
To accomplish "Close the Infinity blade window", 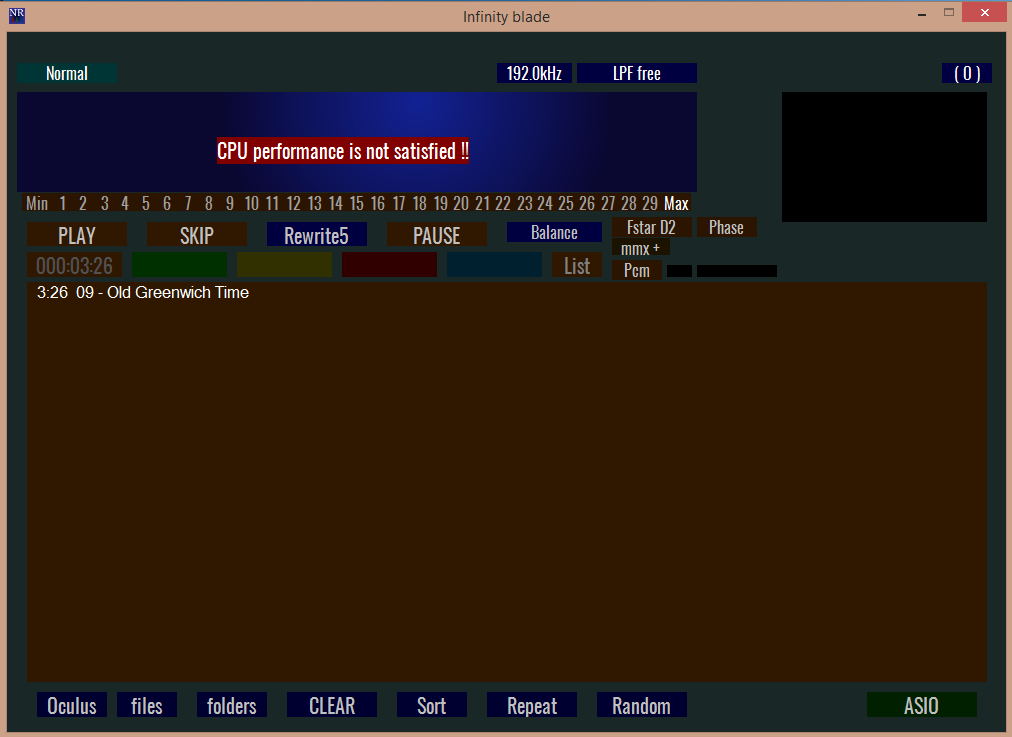I will pos(985,12).
